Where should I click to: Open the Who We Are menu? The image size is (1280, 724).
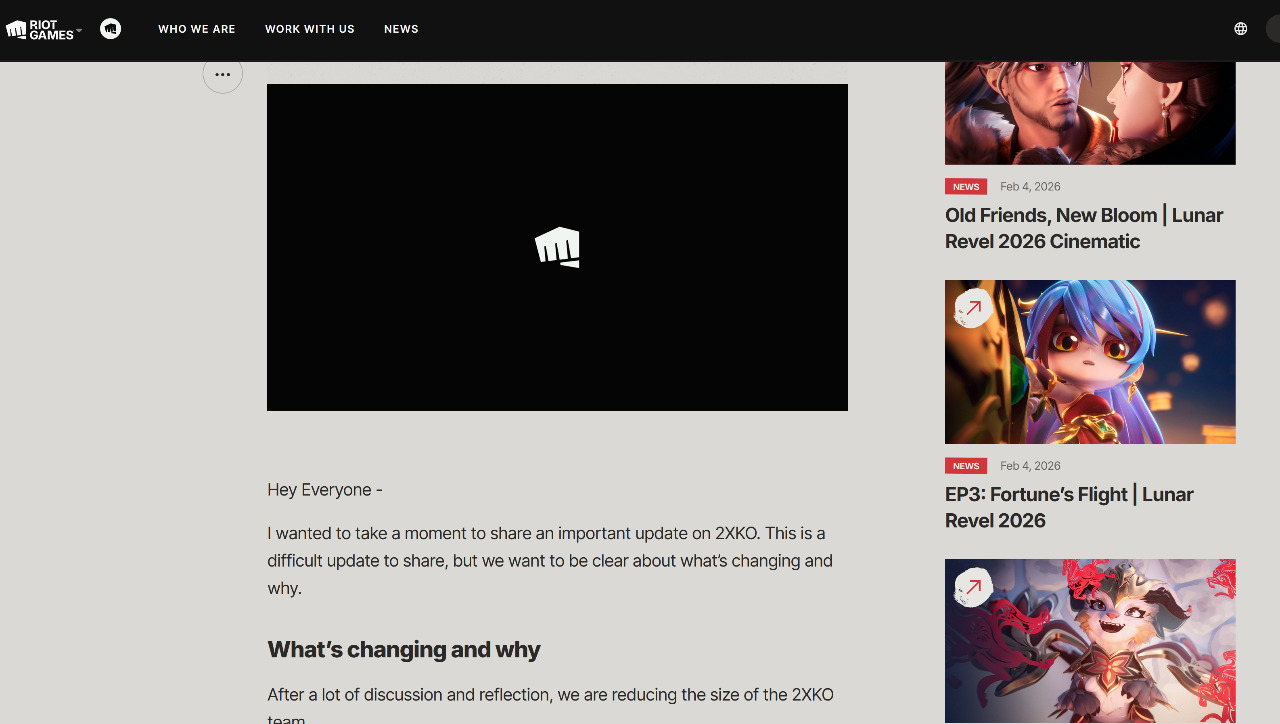(197, 29)
